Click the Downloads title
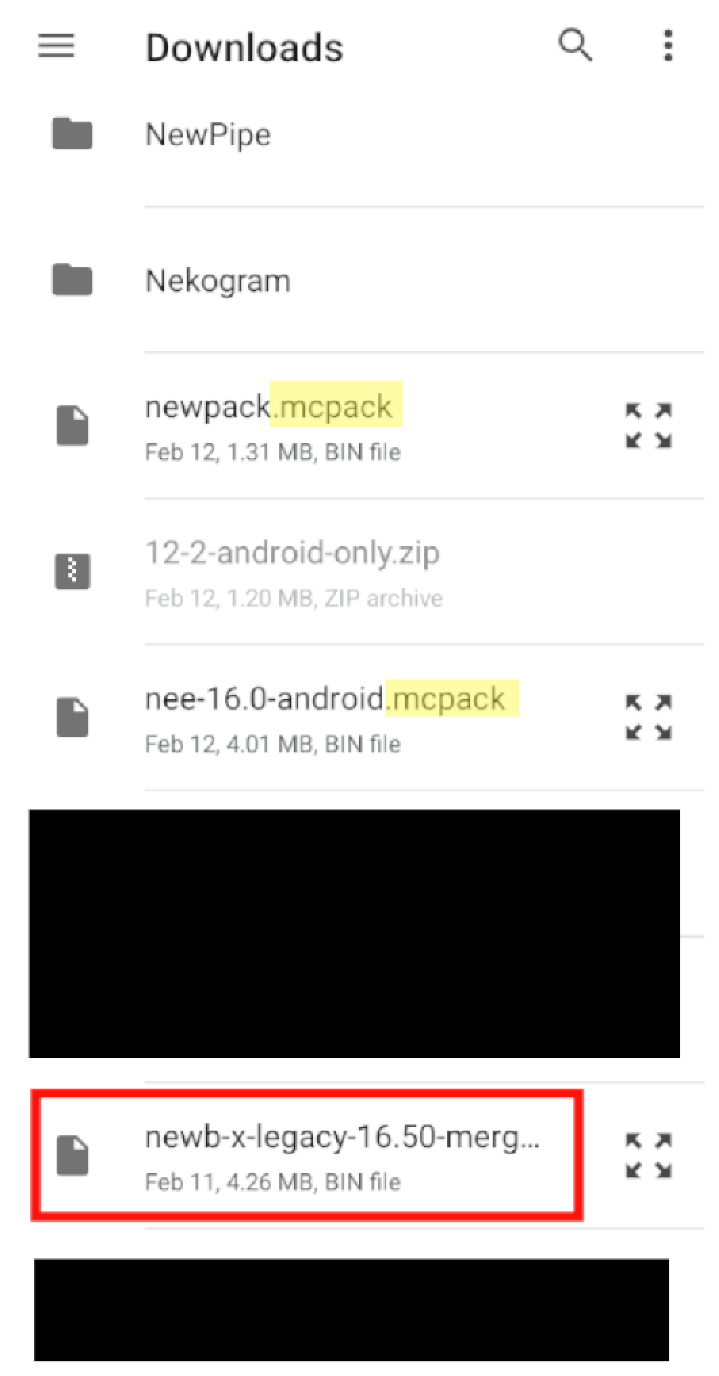The height and width of the screenshot is (1376, 719). 244,47
